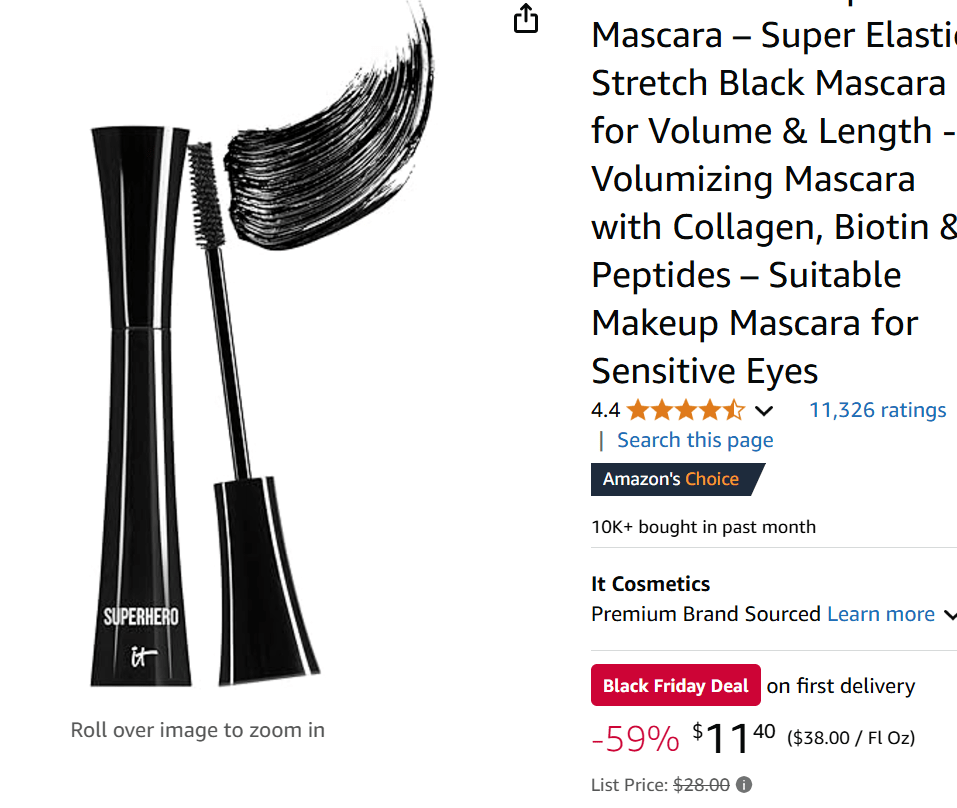Click the red Black Friday Deal badge
The height and width of the screenshot is (808, 957).
(675, 686)
